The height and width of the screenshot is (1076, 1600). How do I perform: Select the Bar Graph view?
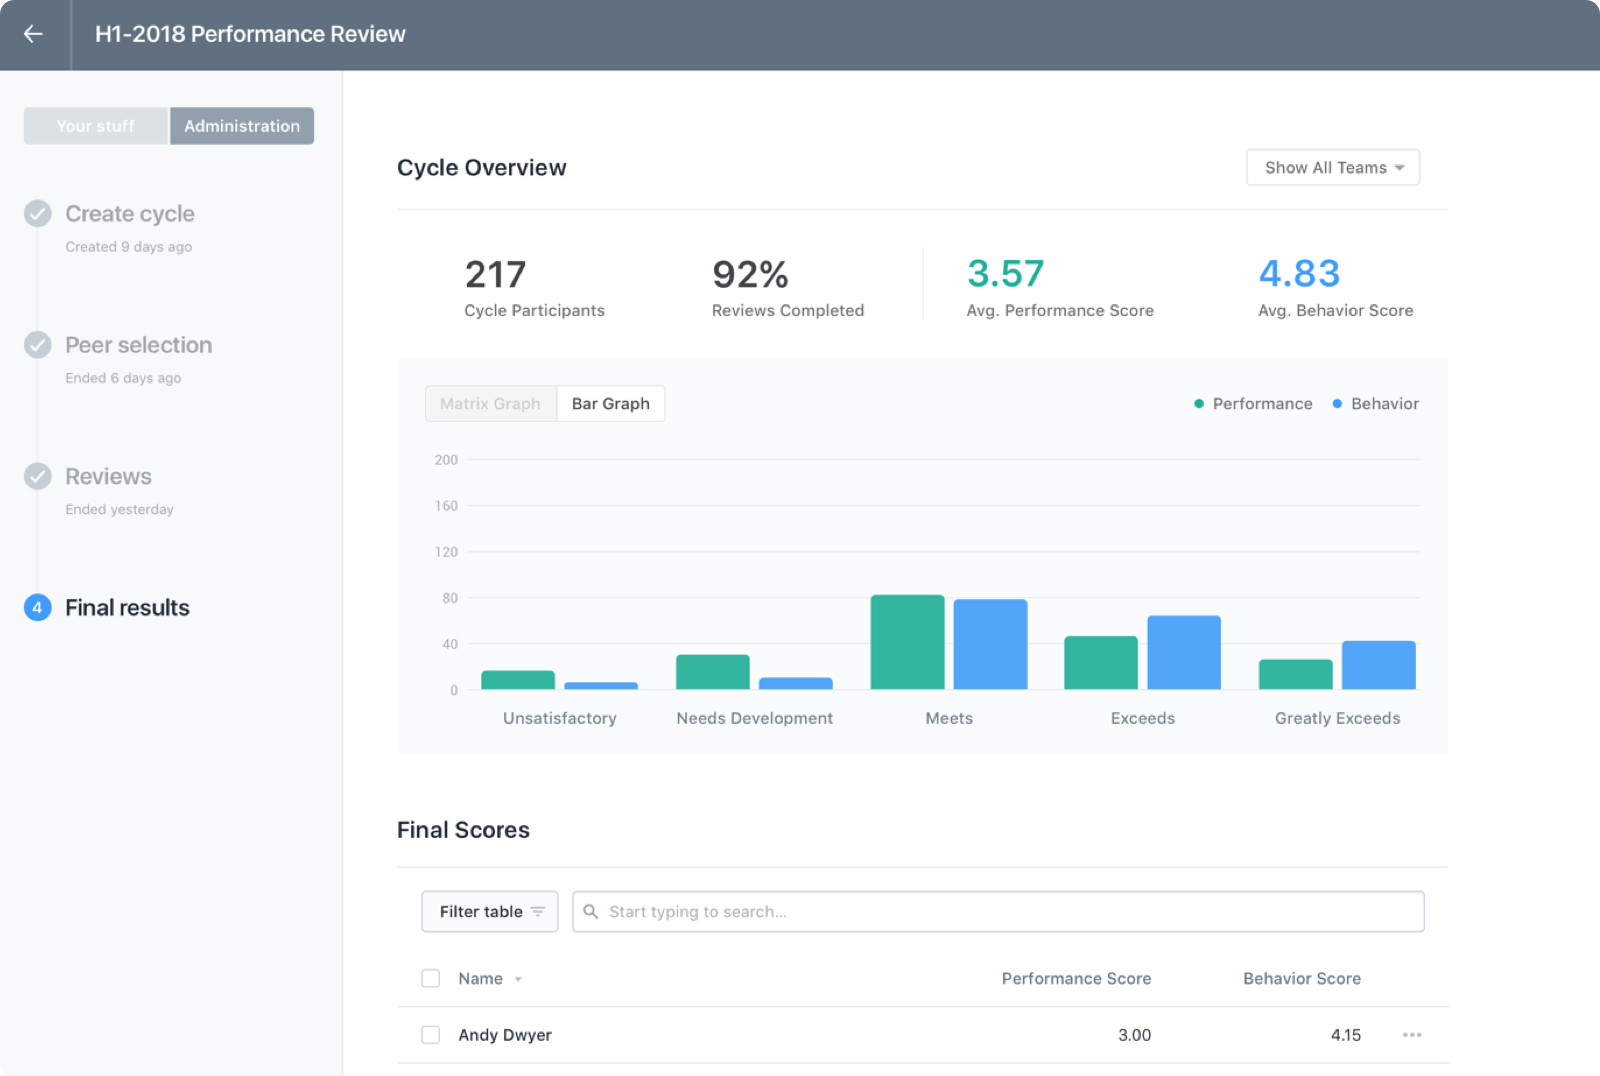pos(610,403)
